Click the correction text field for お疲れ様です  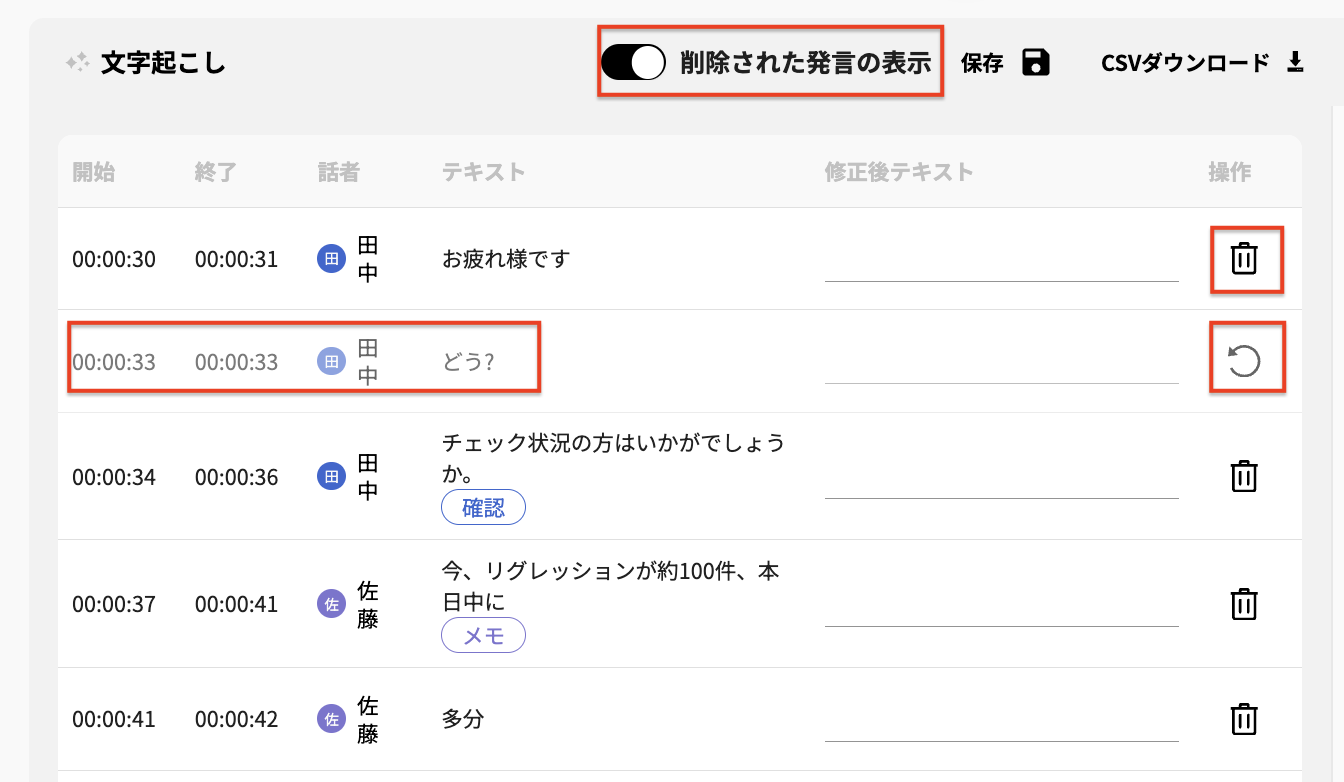tap(1001, 272)
